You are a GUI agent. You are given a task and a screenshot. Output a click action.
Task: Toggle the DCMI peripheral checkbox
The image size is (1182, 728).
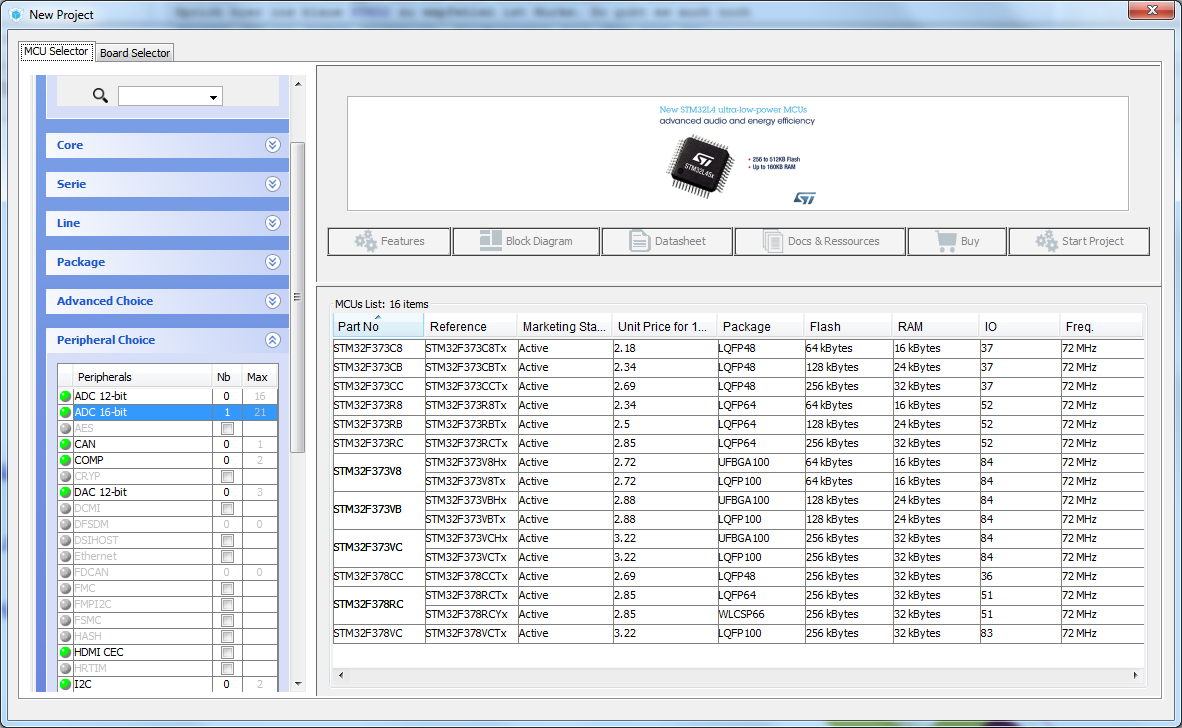[227, 509]
